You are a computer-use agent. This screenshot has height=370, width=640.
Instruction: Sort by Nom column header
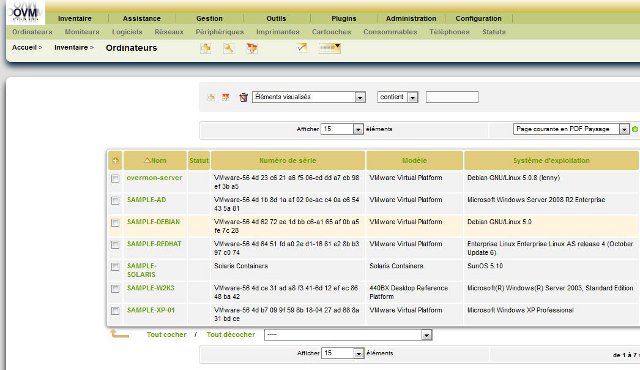pos(155,160)
